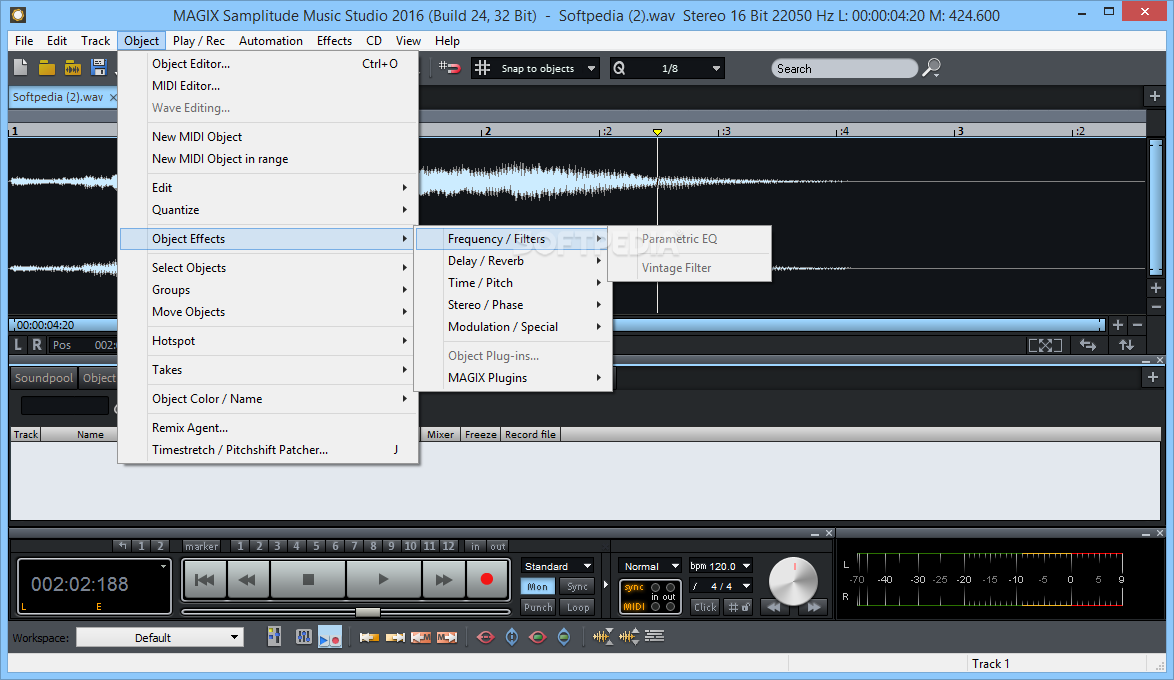Click the transport position slider handle
The height and width of the screenshot is (680, 1174).
[367, 612]
